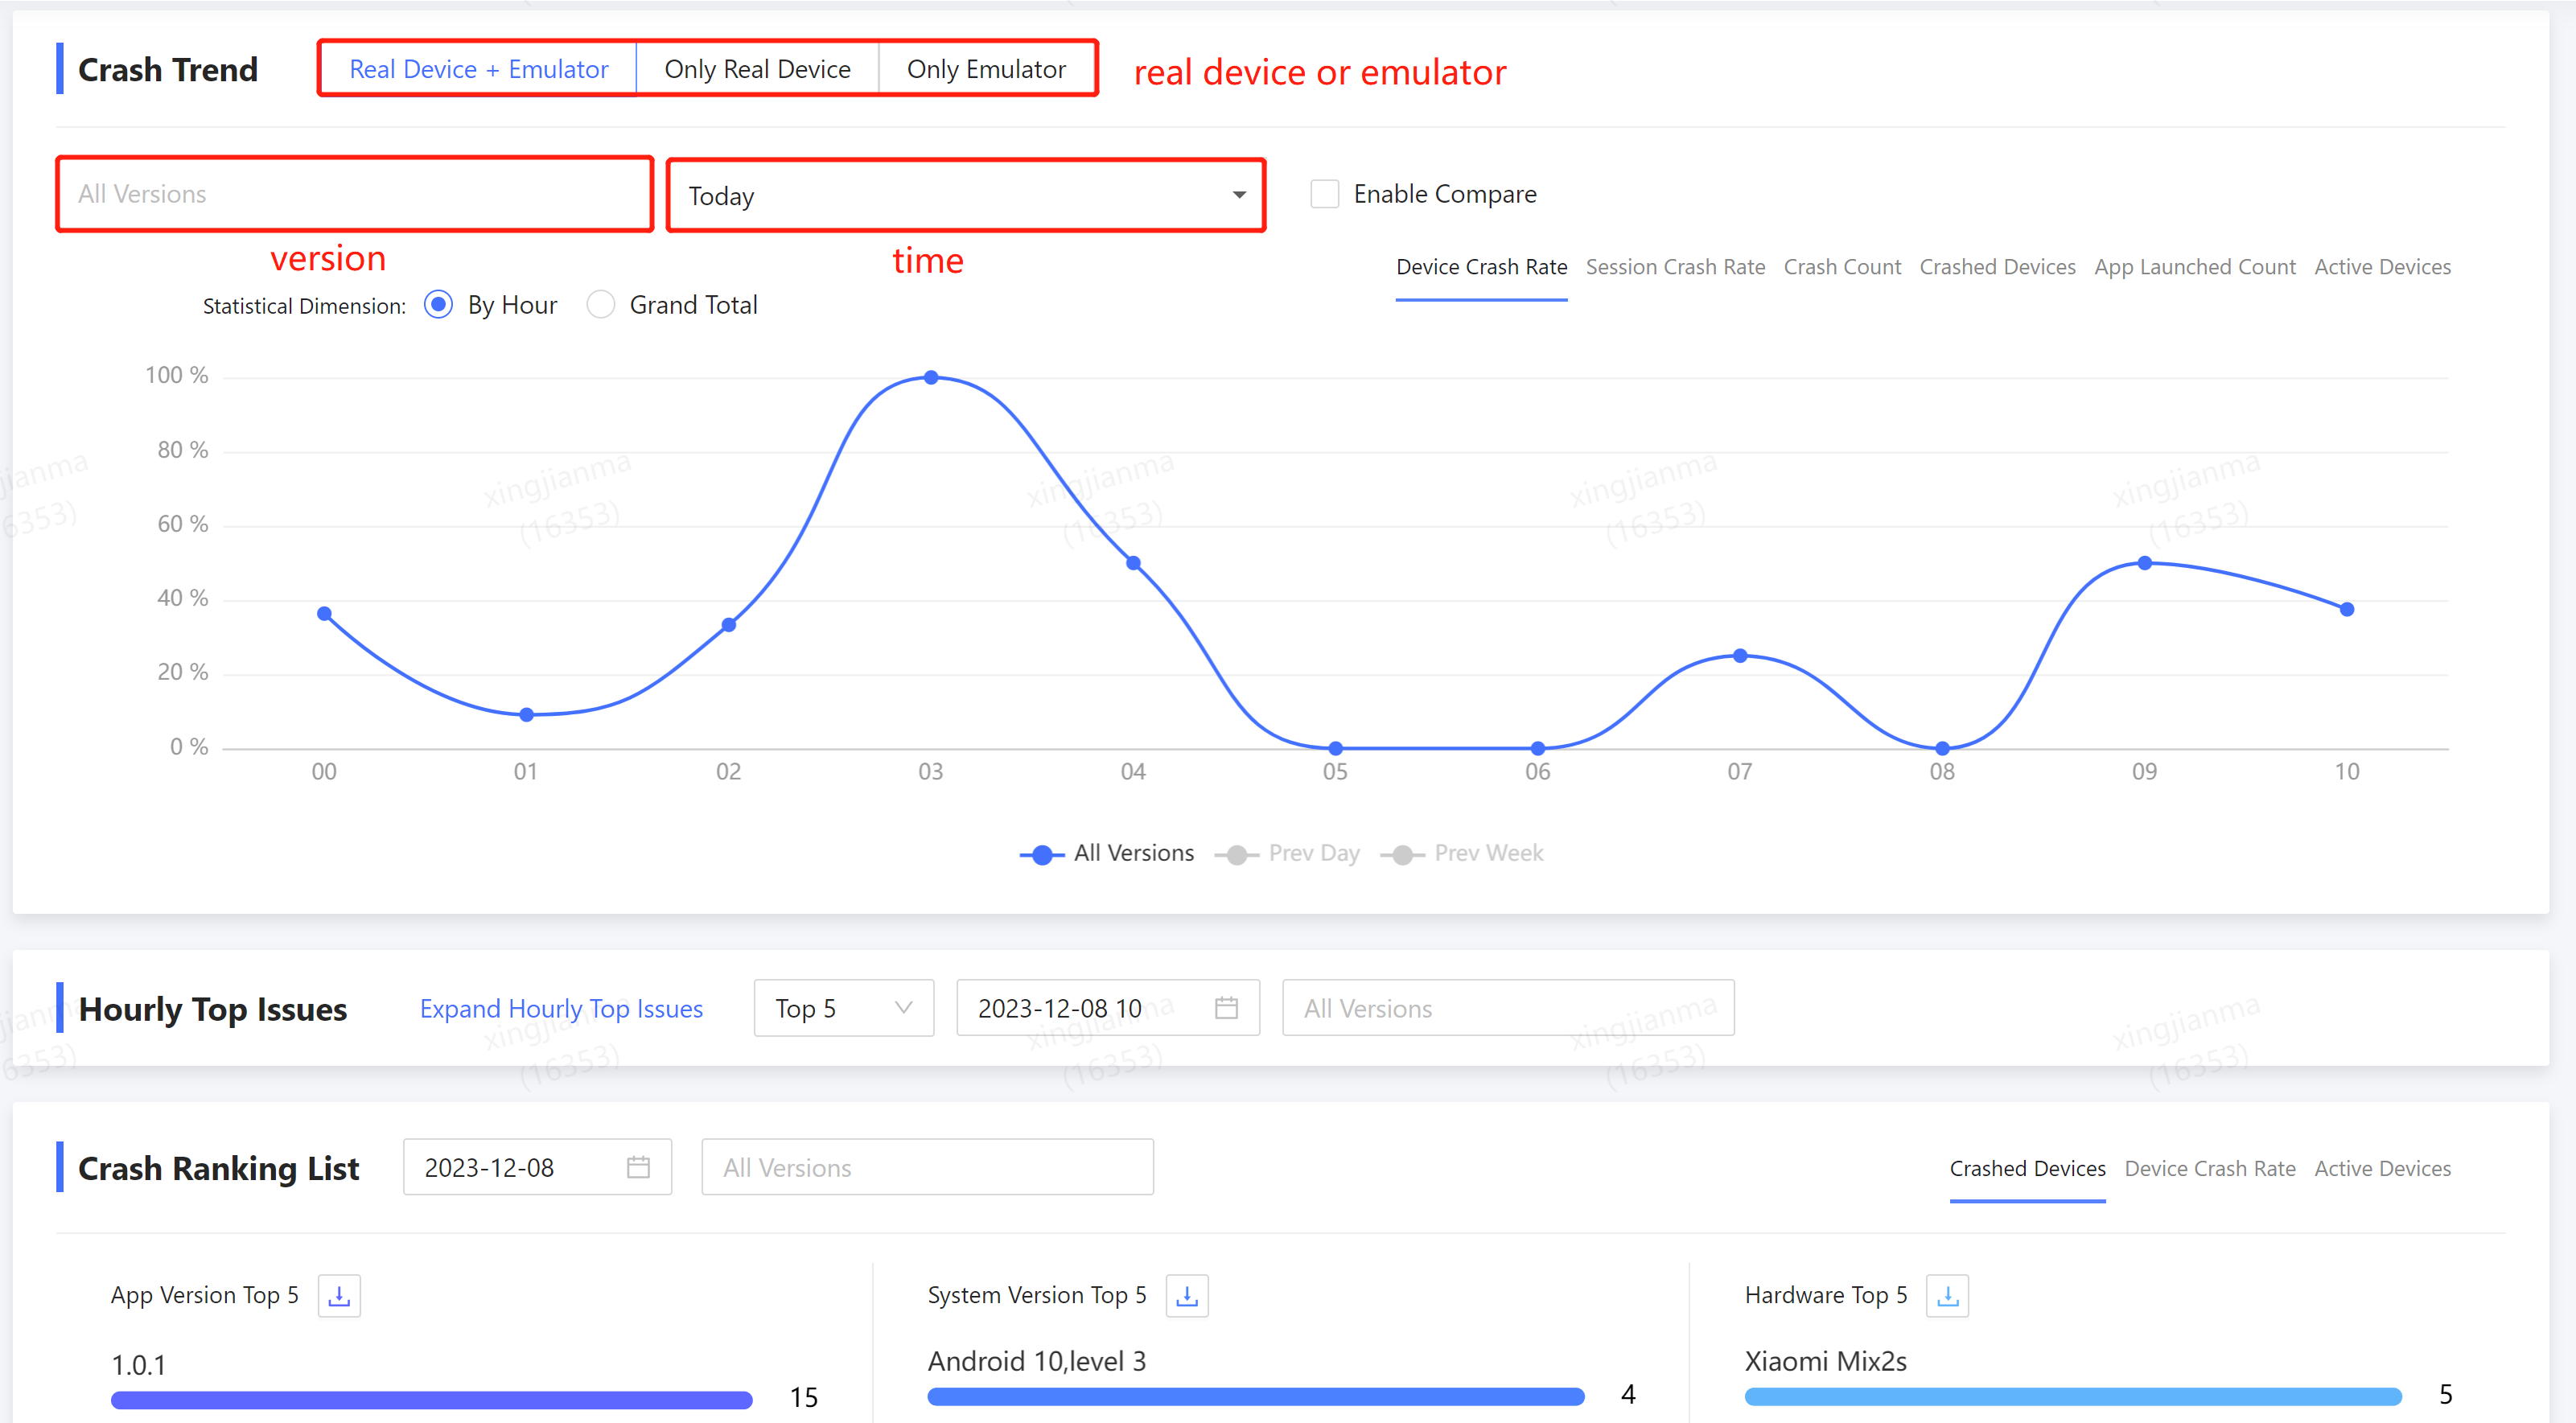
Task: Toggle Prev Week legend marker
Action: click(x=1402, y=854)
